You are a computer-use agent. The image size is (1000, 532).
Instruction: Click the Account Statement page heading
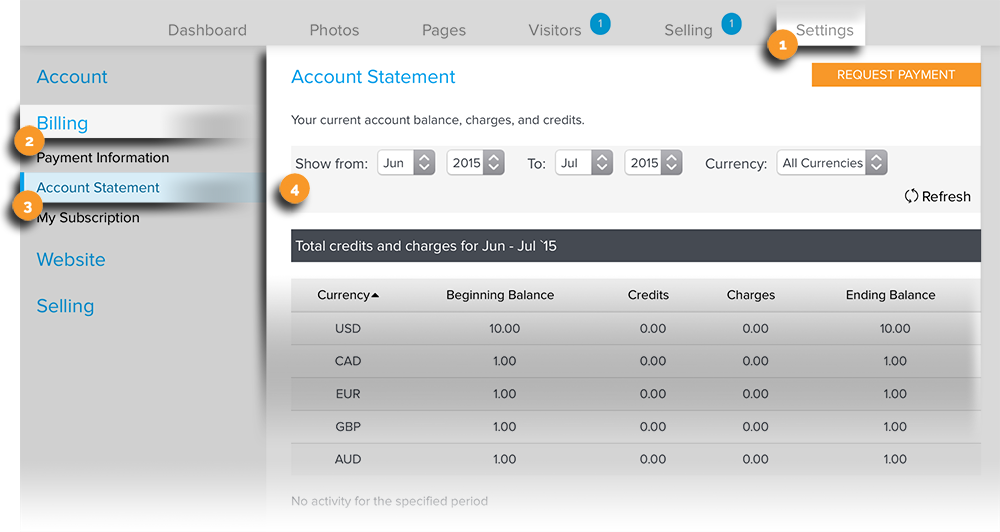pos(373,77)
